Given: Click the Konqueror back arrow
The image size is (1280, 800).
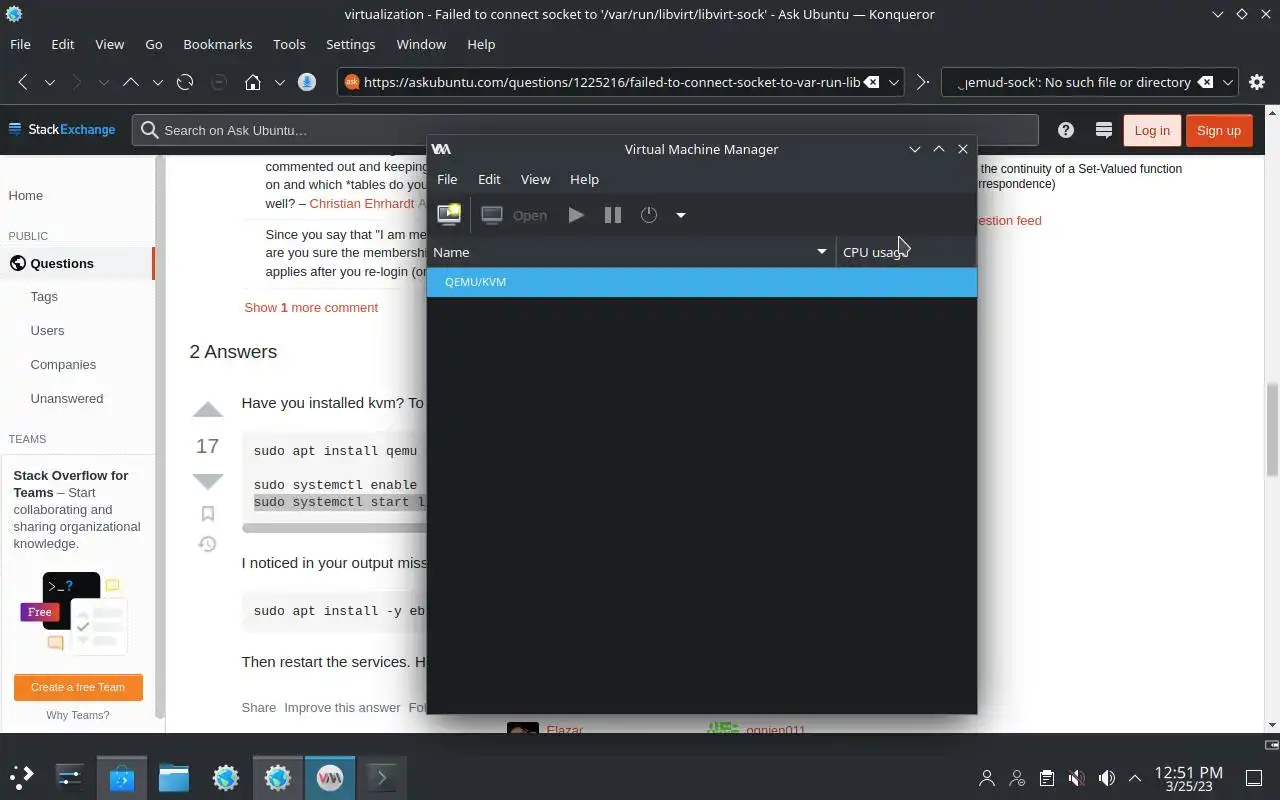Looking at the screenshot, I should (x=23, y=82).
